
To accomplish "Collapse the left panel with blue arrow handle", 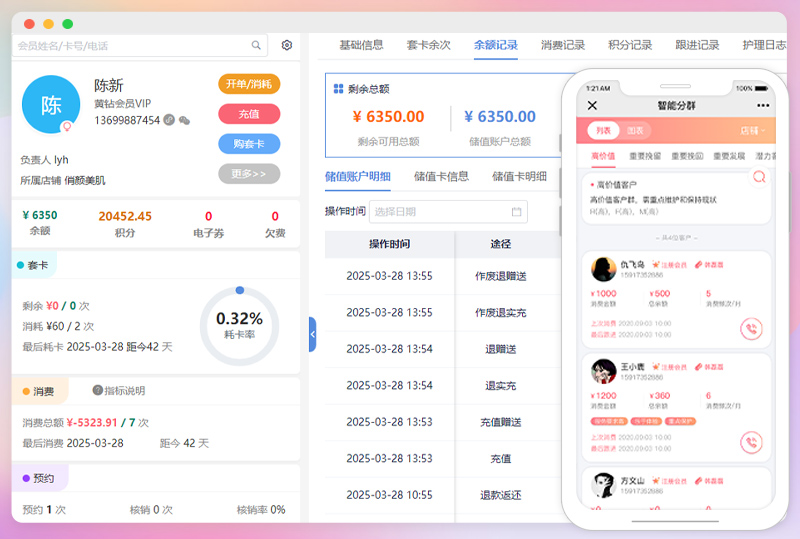I will click(x=313, y=334).
